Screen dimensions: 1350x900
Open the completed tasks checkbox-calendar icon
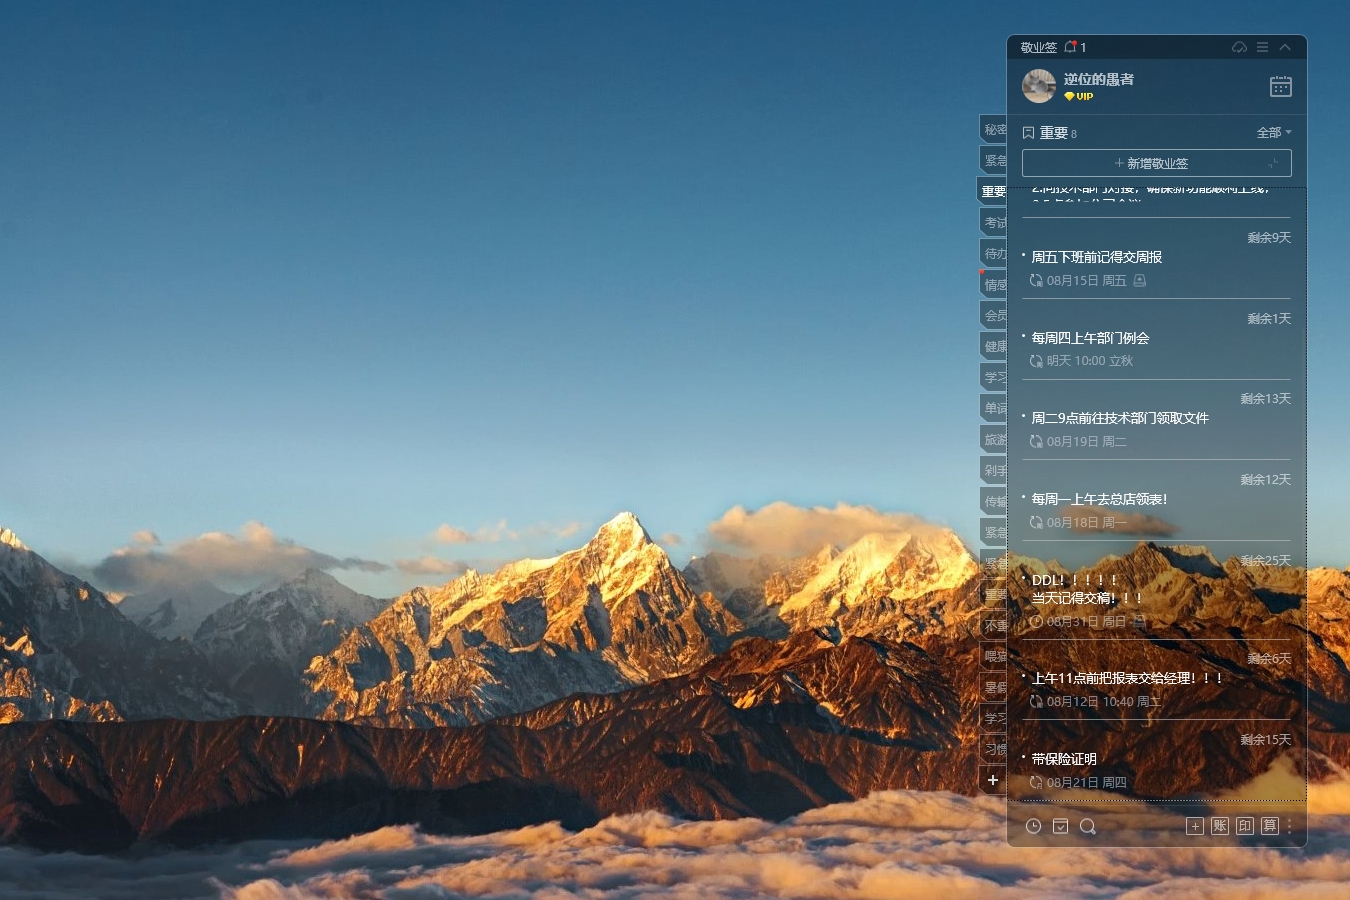point(1061,826)
